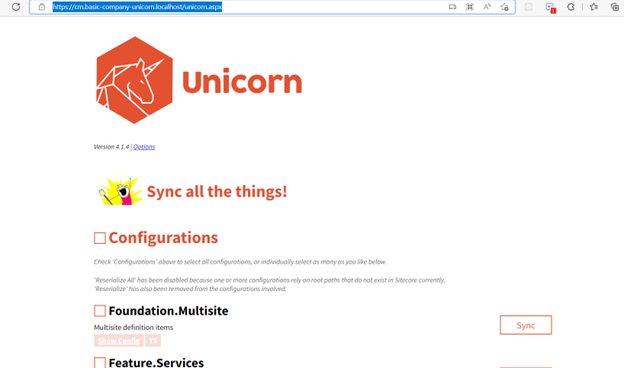Open the Options link

coord(144,147)
